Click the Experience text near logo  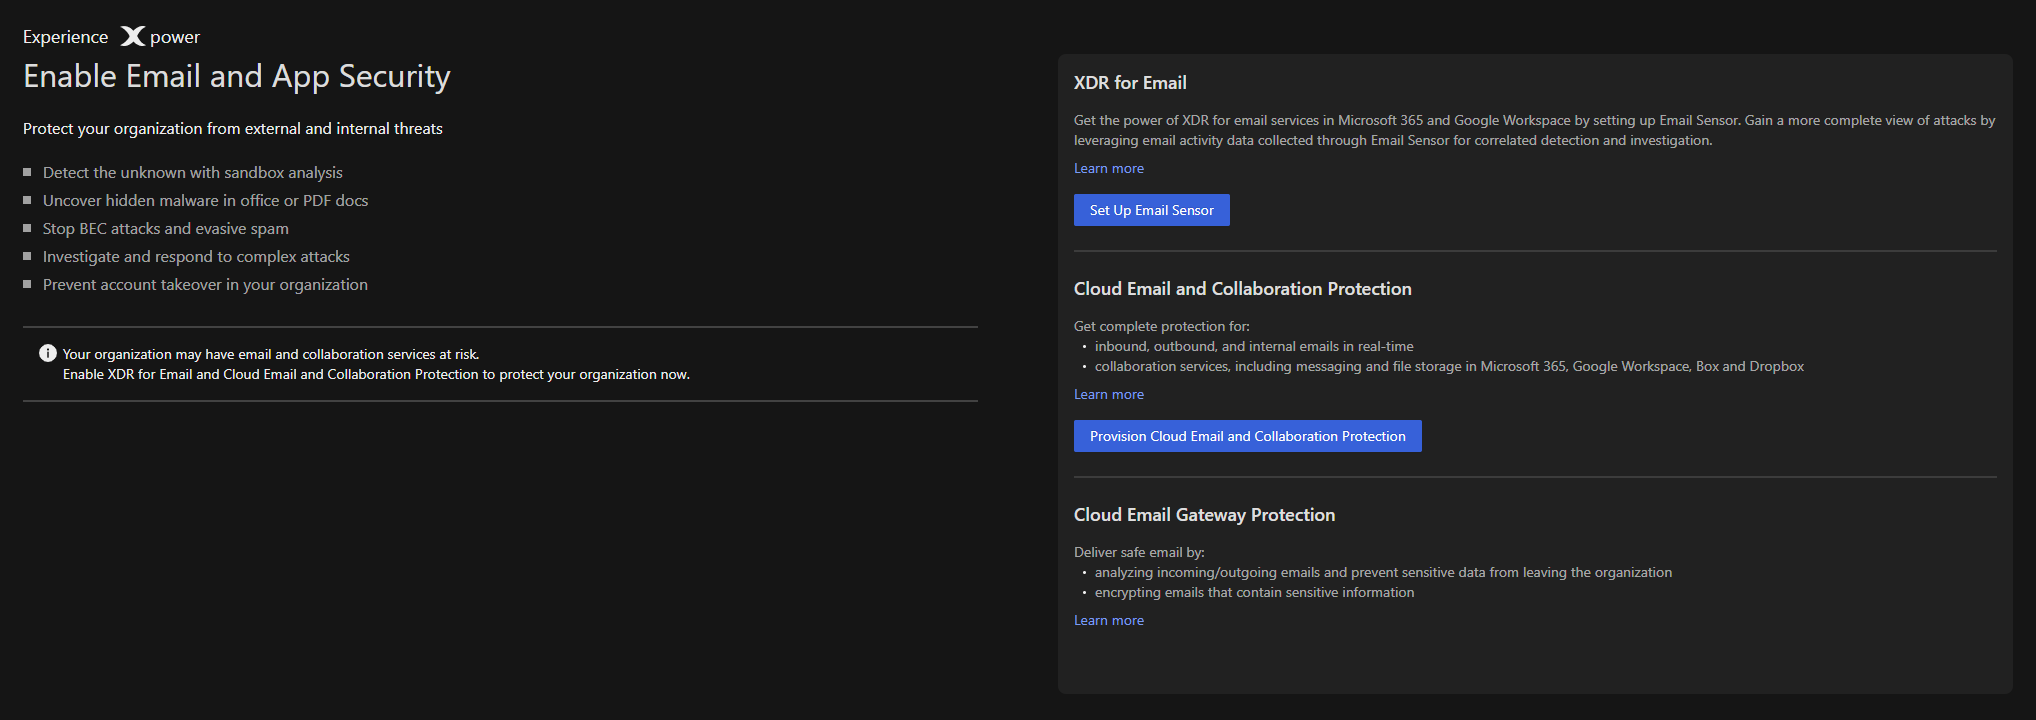click(66, 37)
